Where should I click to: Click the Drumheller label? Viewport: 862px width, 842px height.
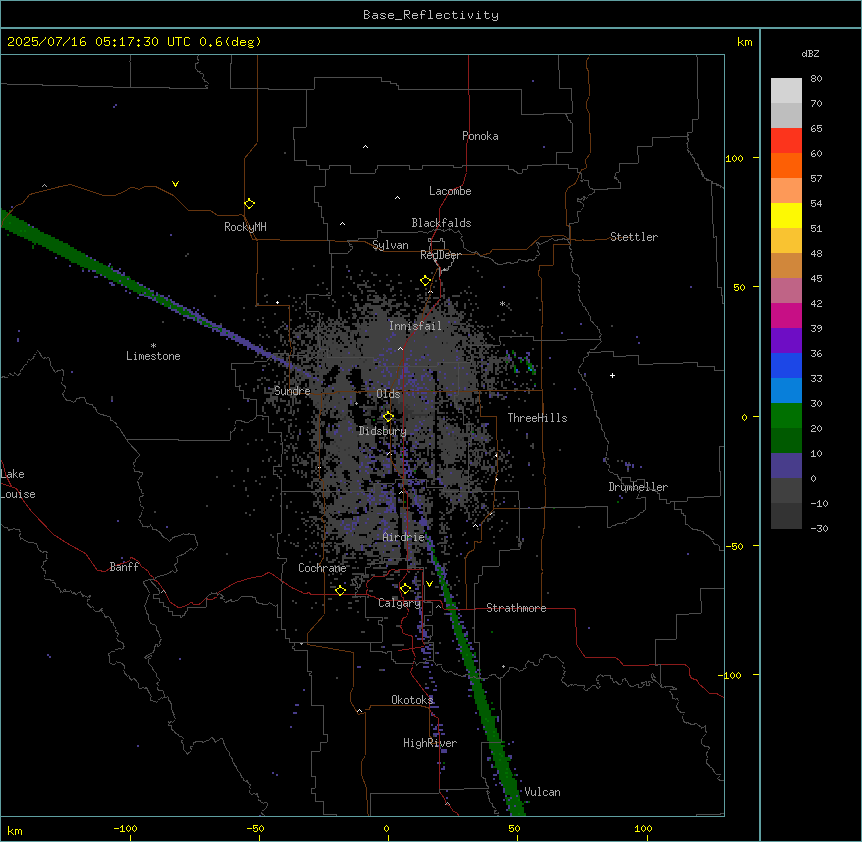[638, 487]
